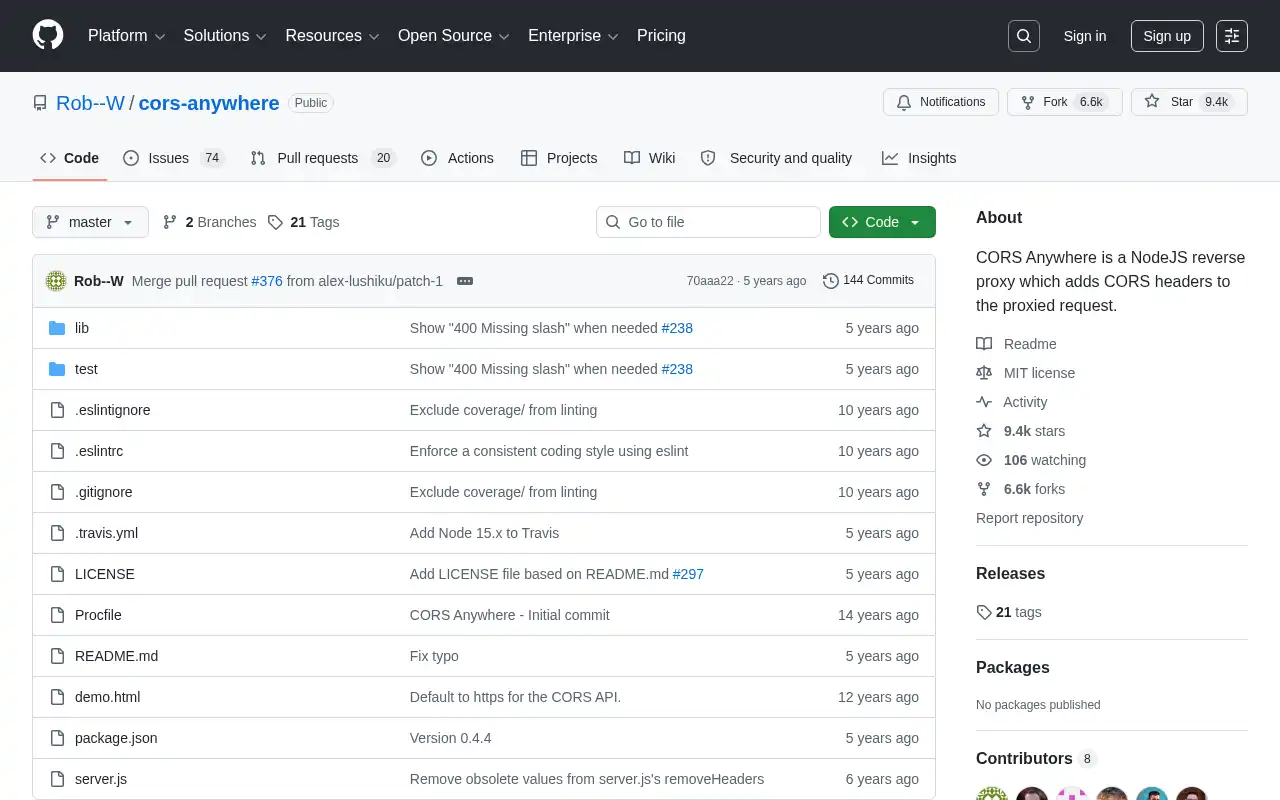Click the file icon next to .eslintignore
This screenshot has height=800, width=1280.
tap(57, 410)
